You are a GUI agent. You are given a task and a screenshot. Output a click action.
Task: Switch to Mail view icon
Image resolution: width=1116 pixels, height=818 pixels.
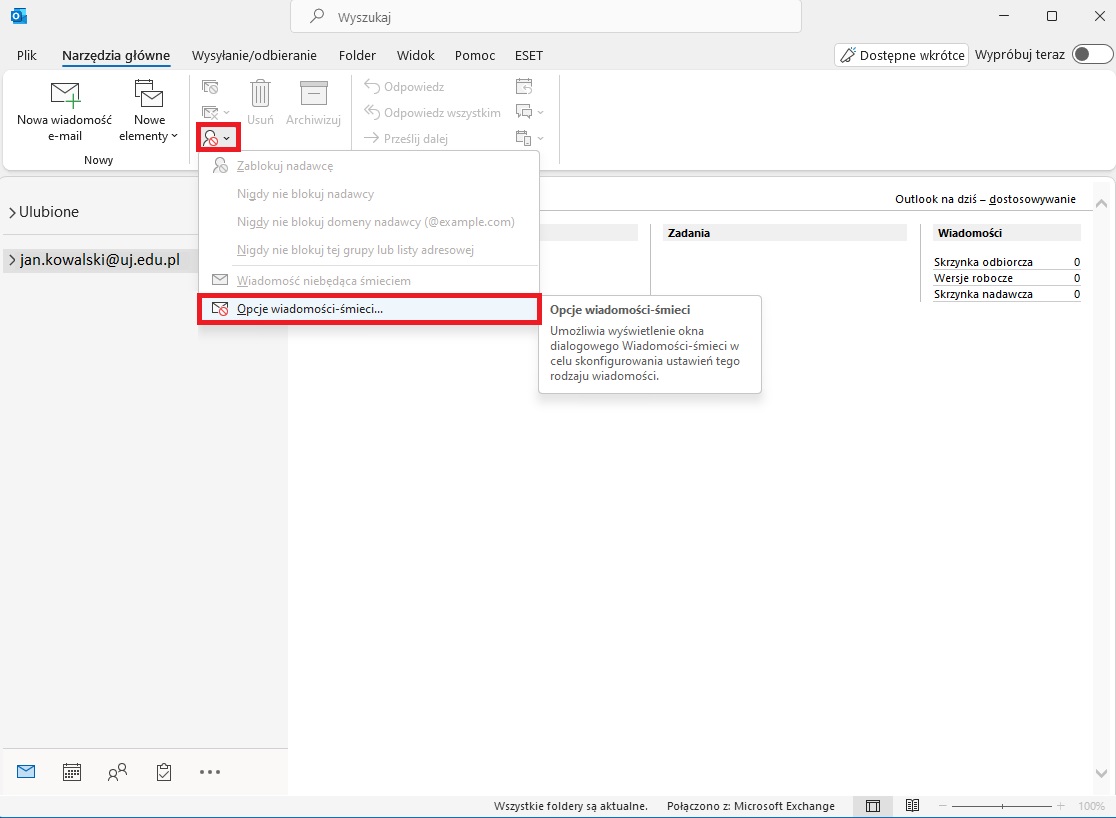click(x=26, y=771)
